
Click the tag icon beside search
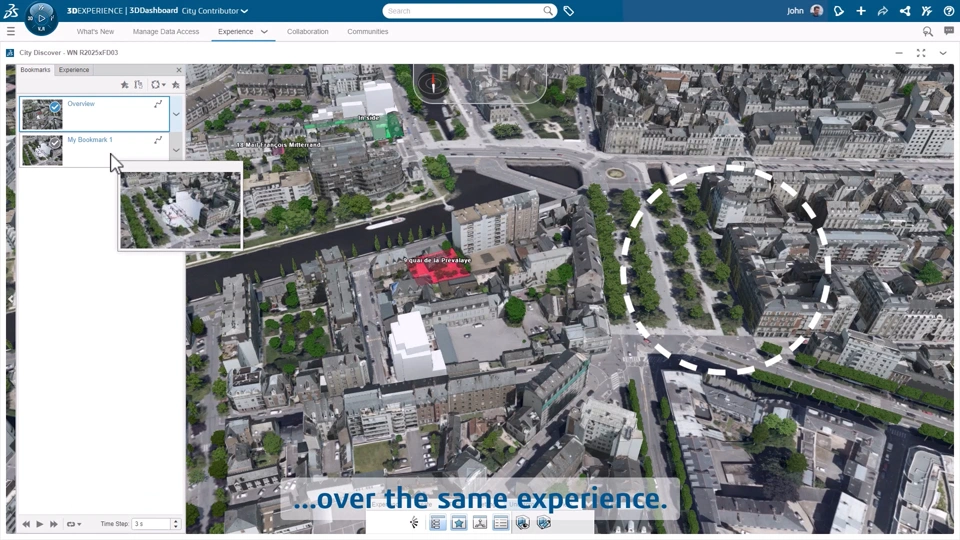[x=568, y=11]
